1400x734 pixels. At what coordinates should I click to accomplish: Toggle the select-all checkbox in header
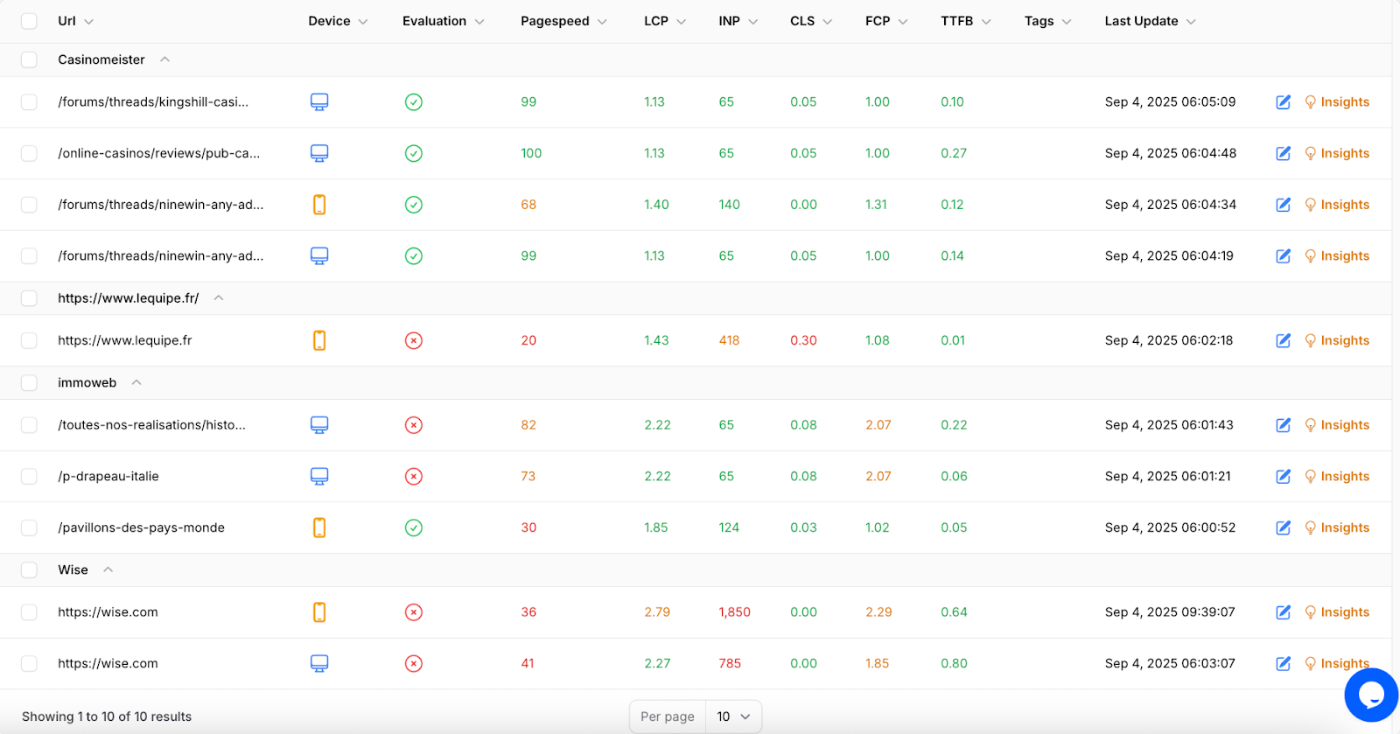(29, 21)
